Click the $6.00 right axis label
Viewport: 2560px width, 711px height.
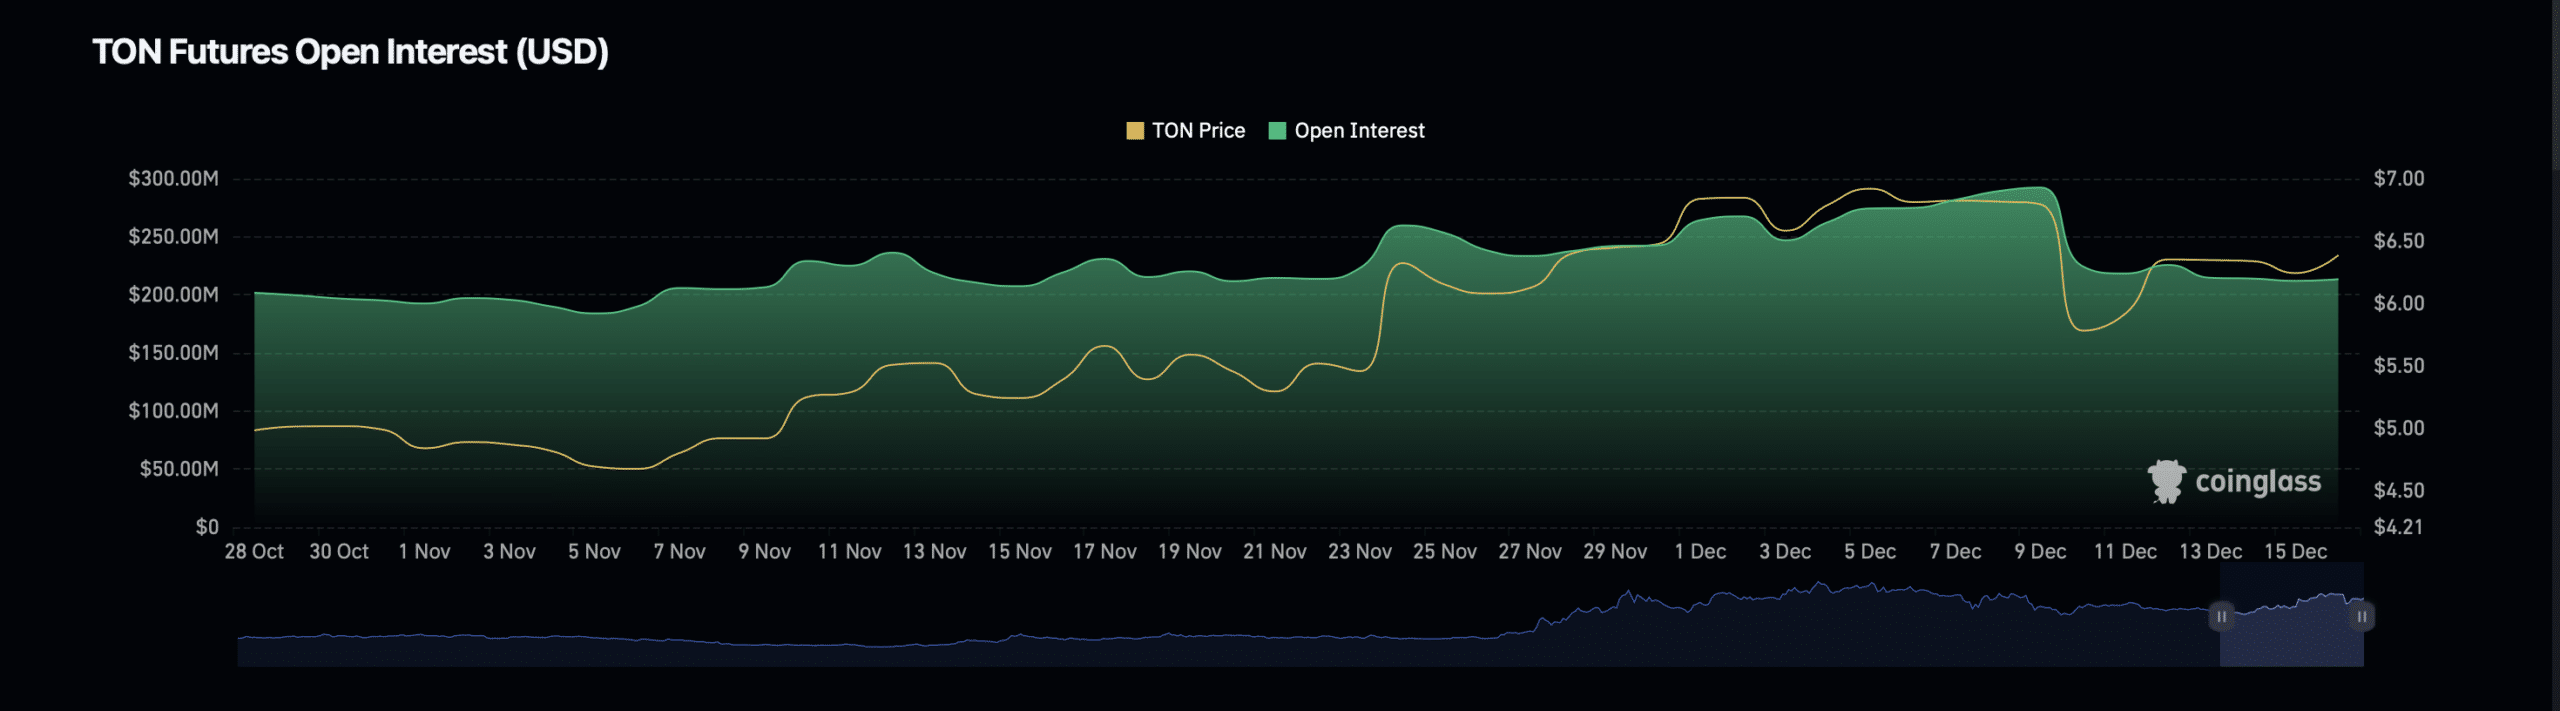[x=2398, y=303]
